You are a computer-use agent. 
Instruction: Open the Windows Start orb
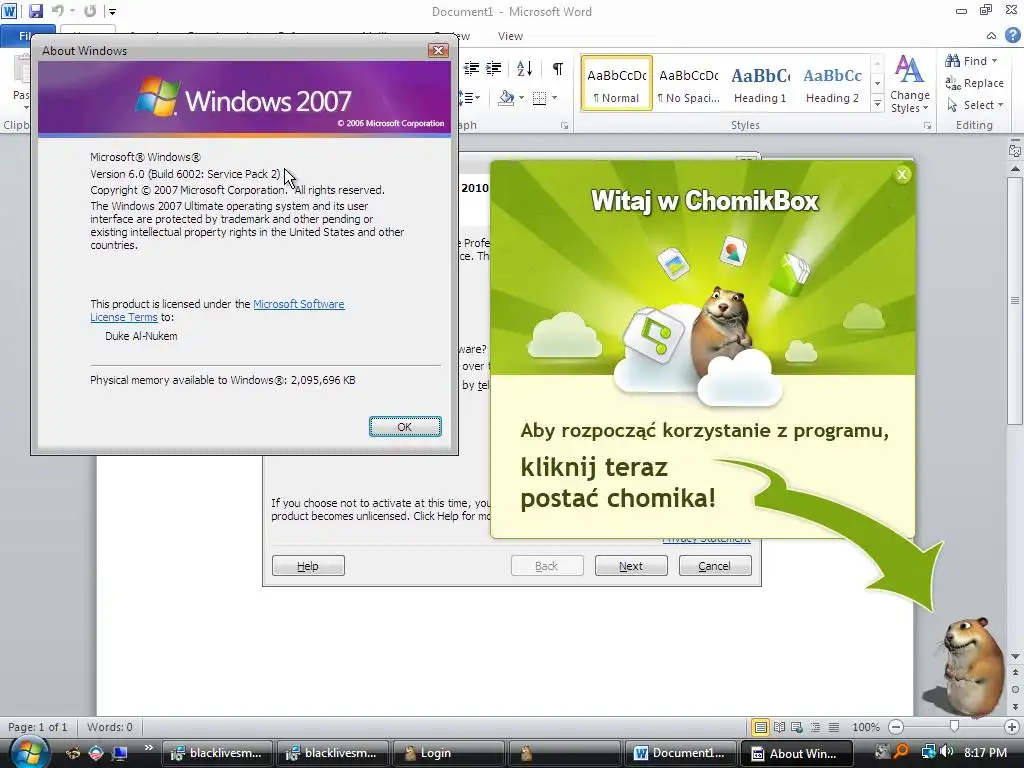tap(29, 752)
